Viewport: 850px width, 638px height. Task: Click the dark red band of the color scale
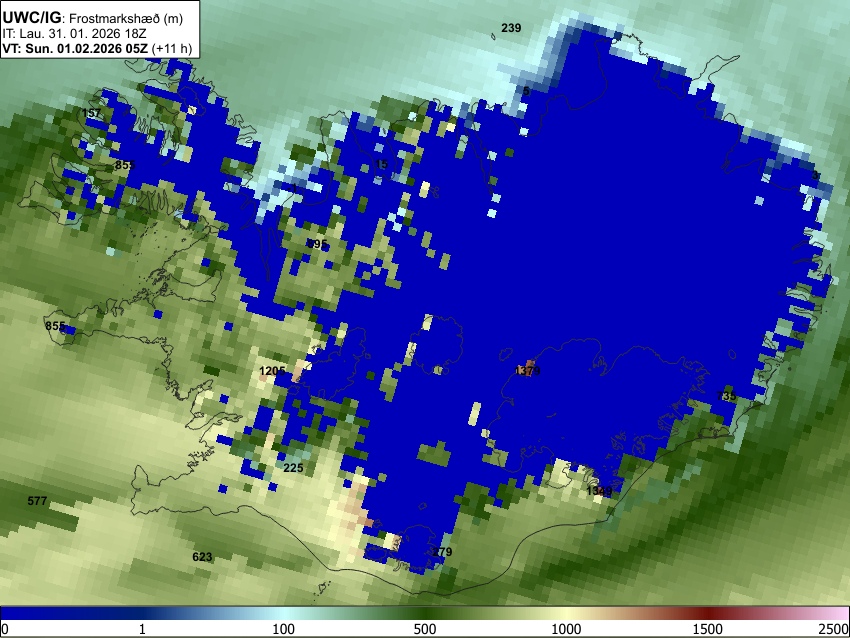(x=707, y=613)
